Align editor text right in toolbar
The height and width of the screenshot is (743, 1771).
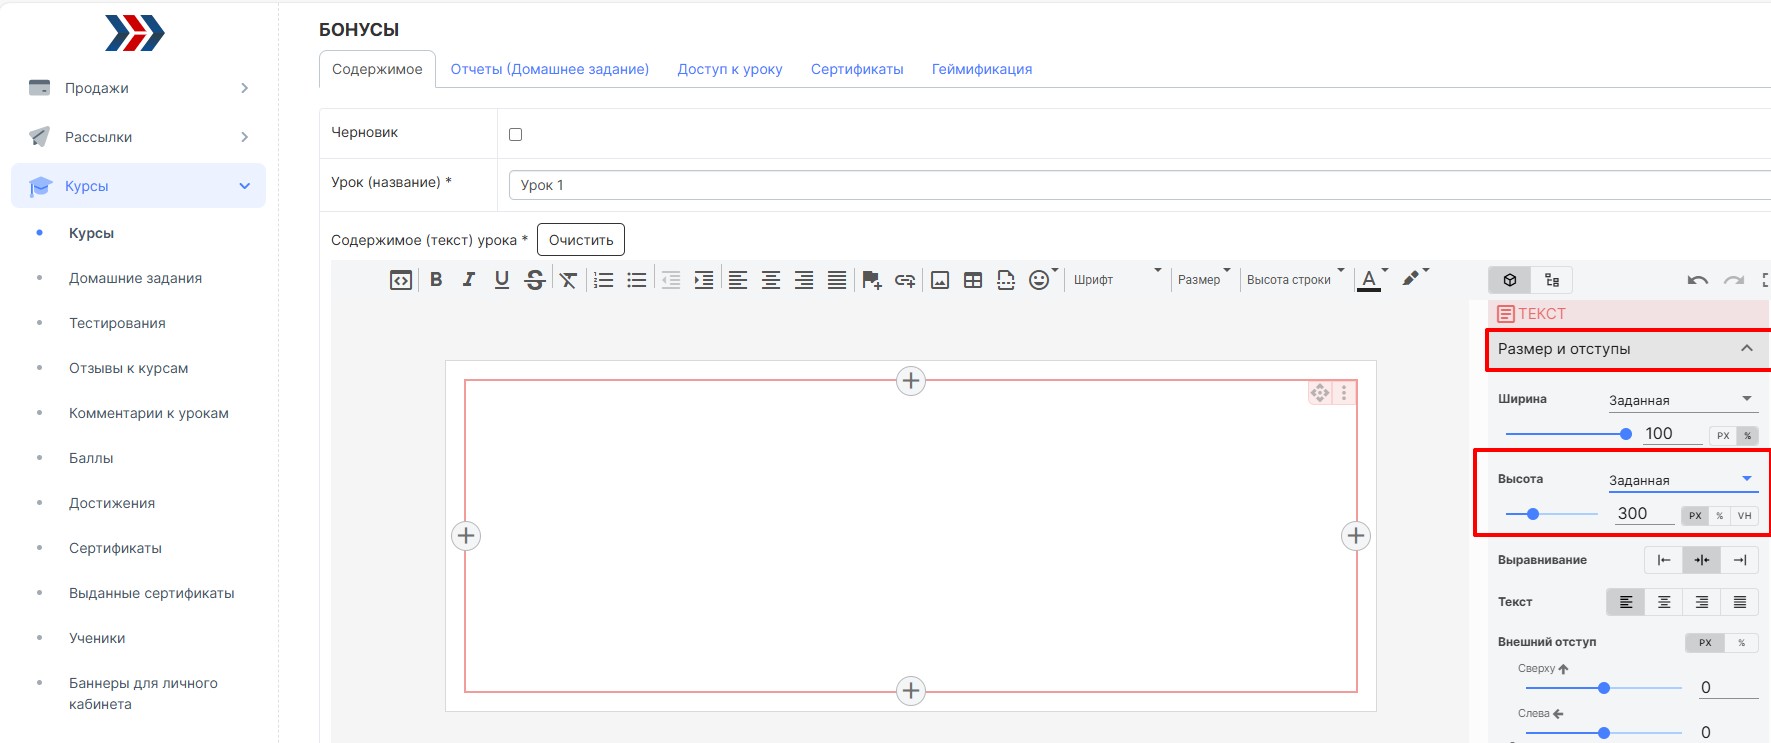click(804, 280)
